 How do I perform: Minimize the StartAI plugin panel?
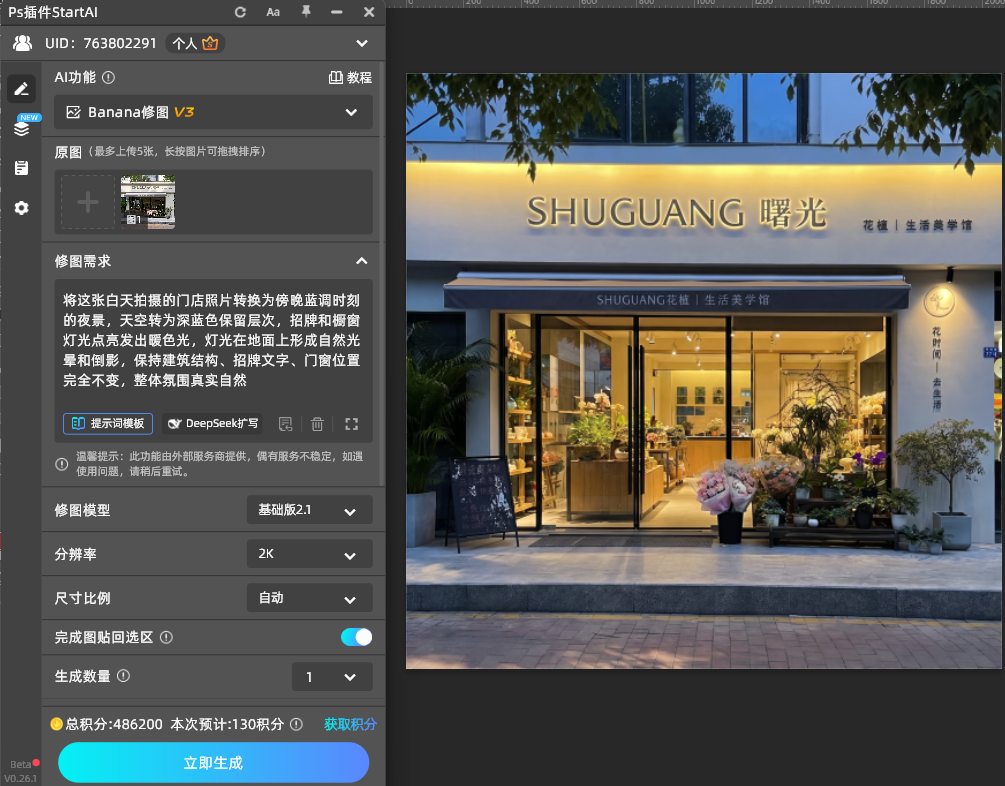pyautogui.click(x=337, y=12)
